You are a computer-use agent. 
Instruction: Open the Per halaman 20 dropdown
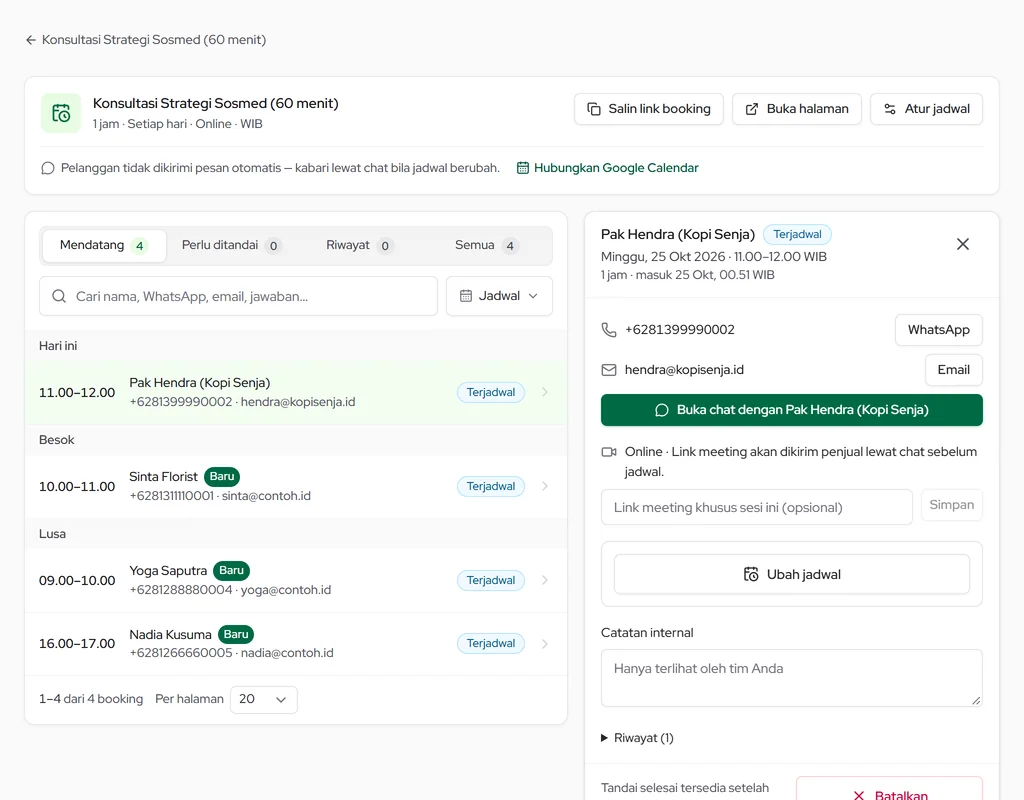264,699
